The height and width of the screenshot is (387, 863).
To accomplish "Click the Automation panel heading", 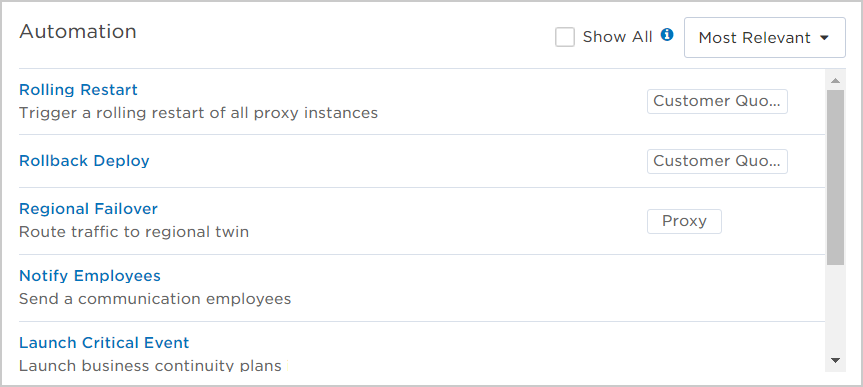I will click(x=78, y=31).
